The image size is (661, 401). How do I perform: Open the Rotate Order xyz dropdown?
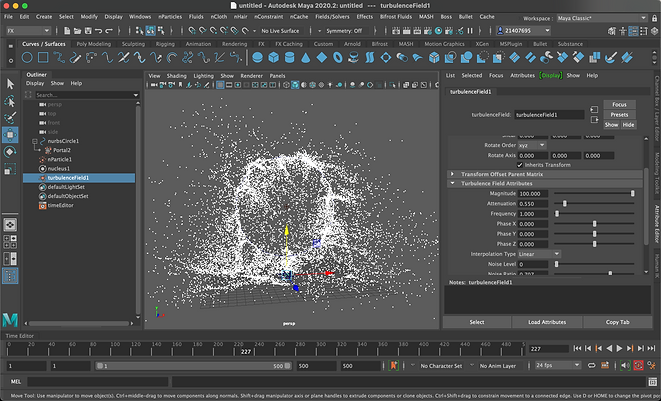coord(532,145)
